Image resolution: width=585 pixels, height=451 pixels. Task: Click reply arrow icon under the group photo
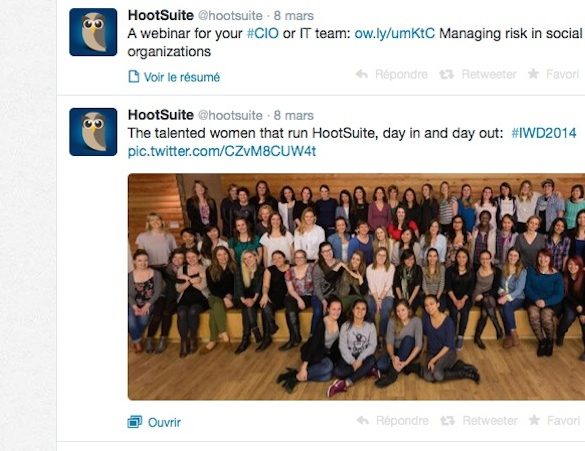(363, 420)
